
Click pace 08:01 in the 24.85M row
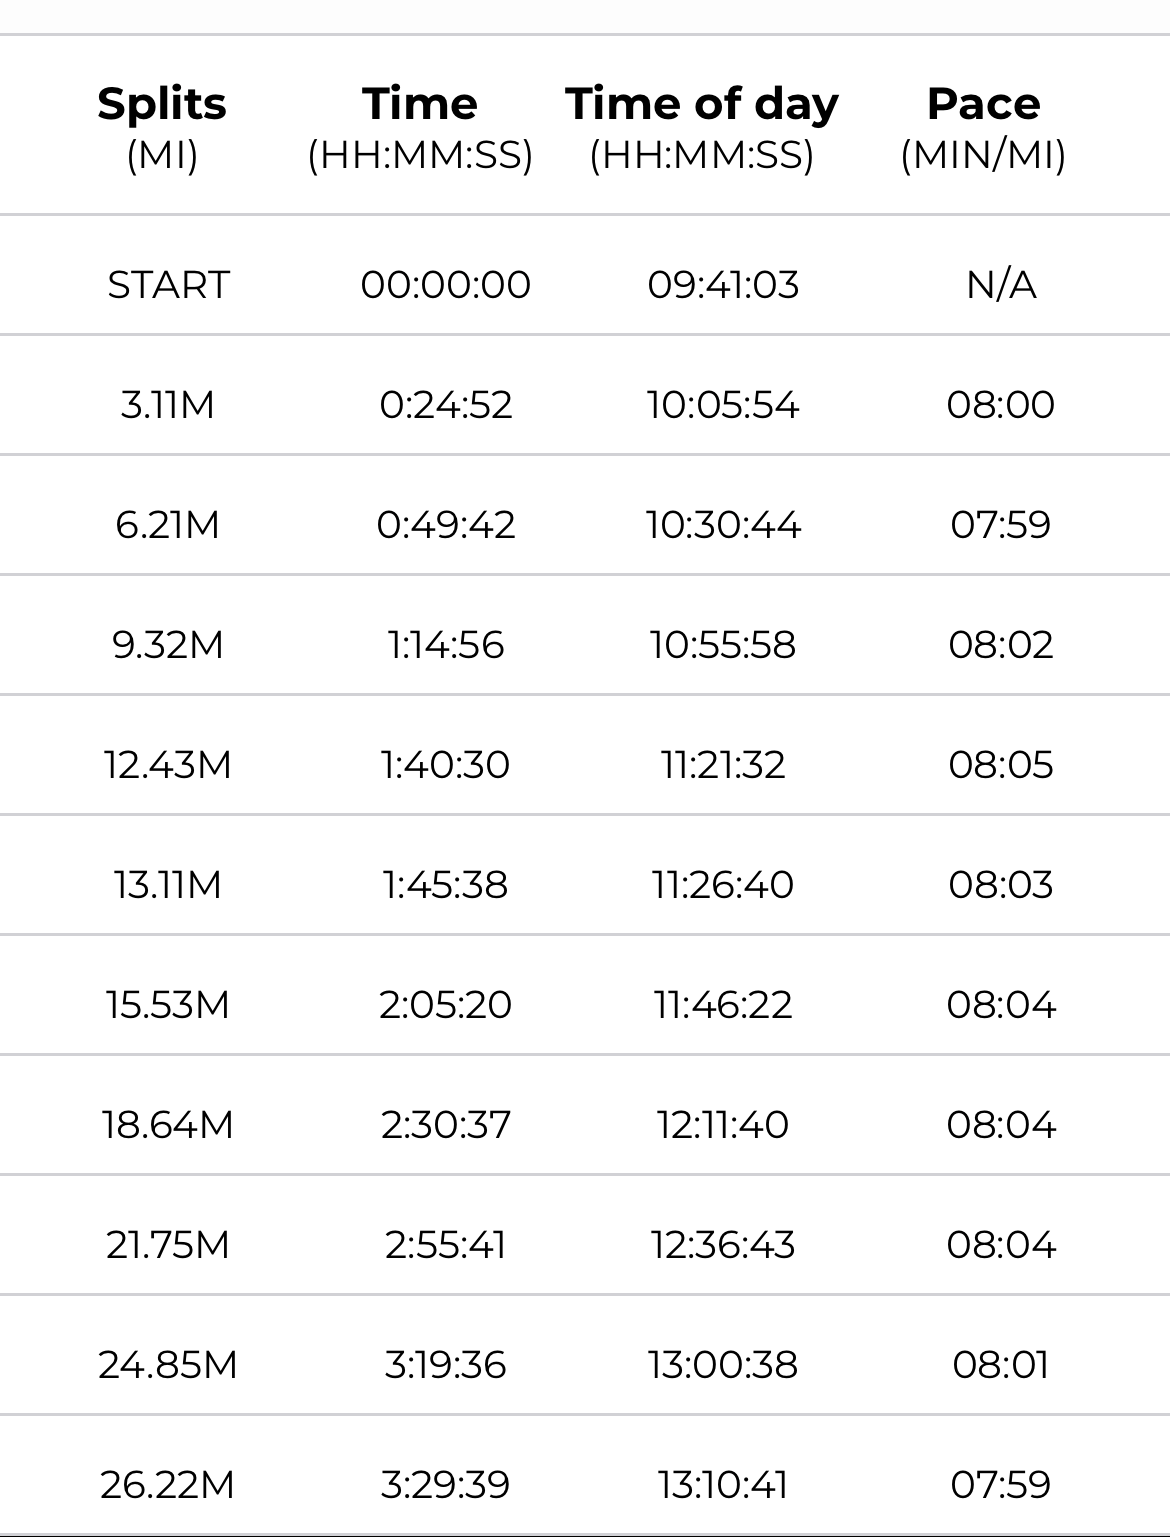pyautogui.click(x=1001, y=1365)
